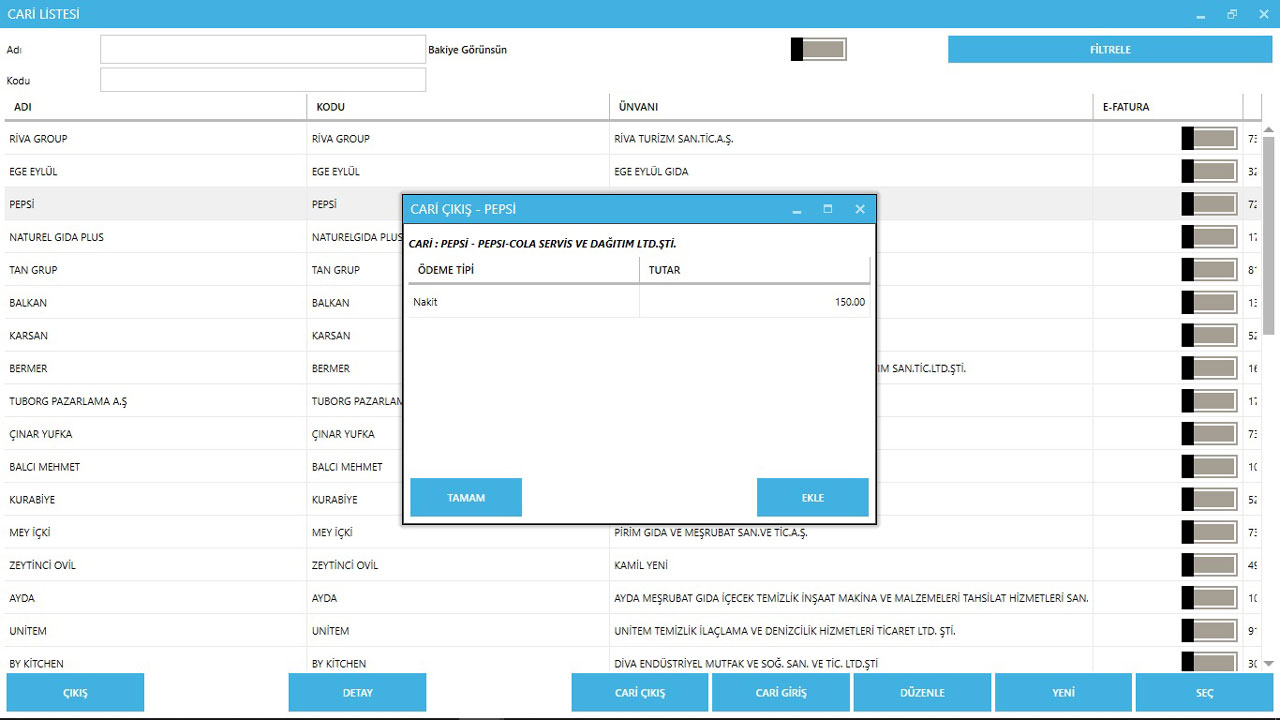Click the CARİ GİRİŞ button
The width and height of the screenshot is (1280, 720).
(781, 692)
